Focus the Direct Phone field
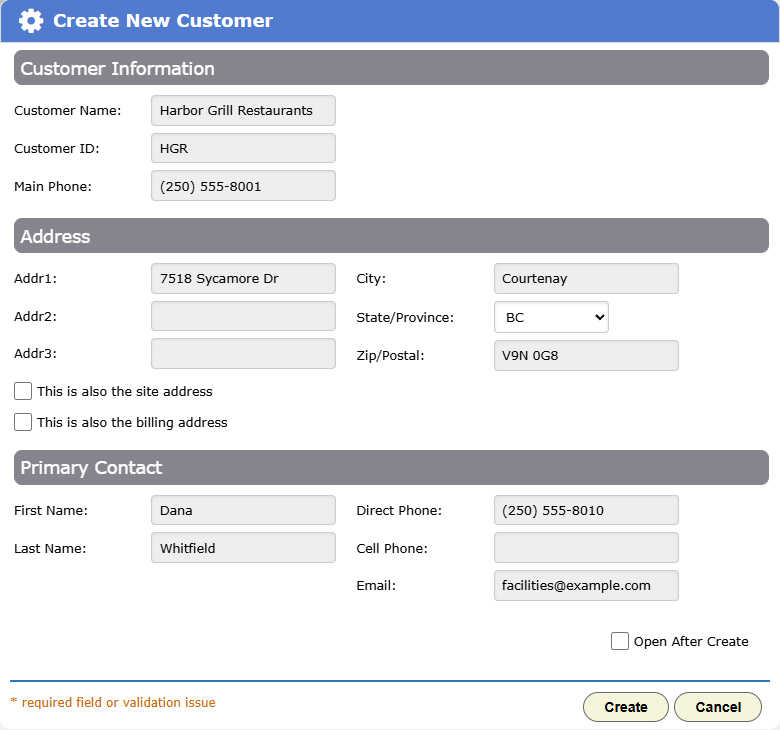The width and height of the screenshot is (780, 730). pyautogui.click(x=586, y=510)
